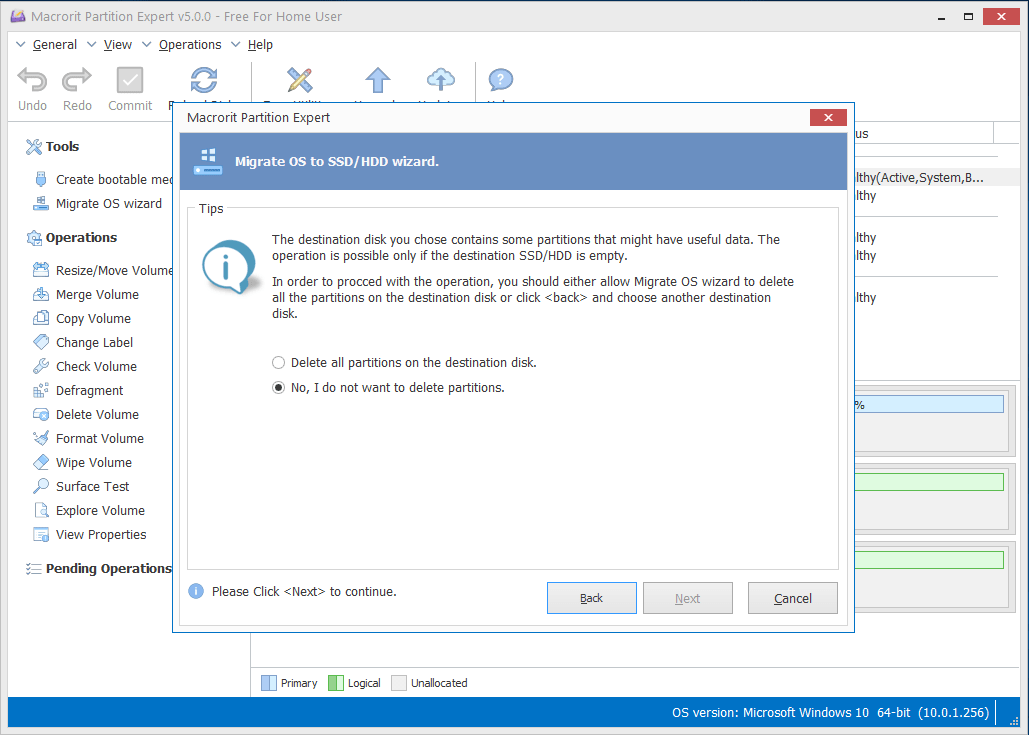This screenshot has height=735, width=1029.
Task: Click the Redo arrow icon
Action: pyautogui.click(x=77, y=80)
